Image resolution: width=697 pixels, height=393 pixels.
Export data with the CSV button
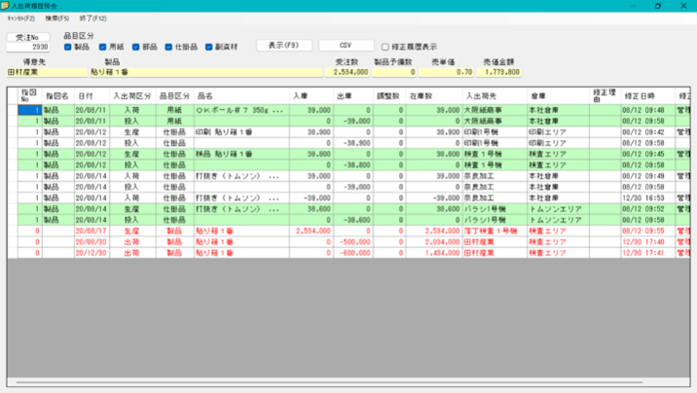click(x=346, y=45)
